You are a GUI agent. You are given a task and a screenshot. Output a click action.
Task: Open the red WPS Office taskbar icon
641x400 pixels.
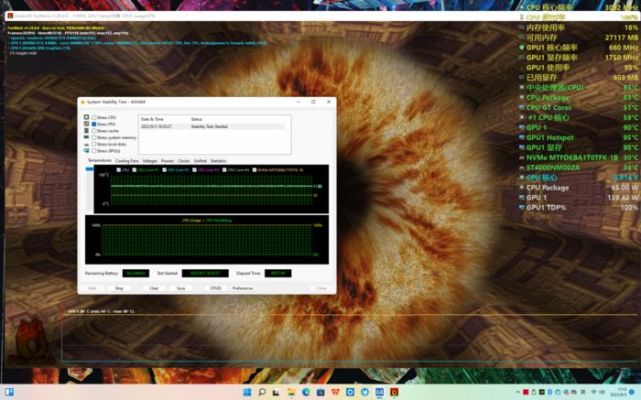[x=335, y=392]
